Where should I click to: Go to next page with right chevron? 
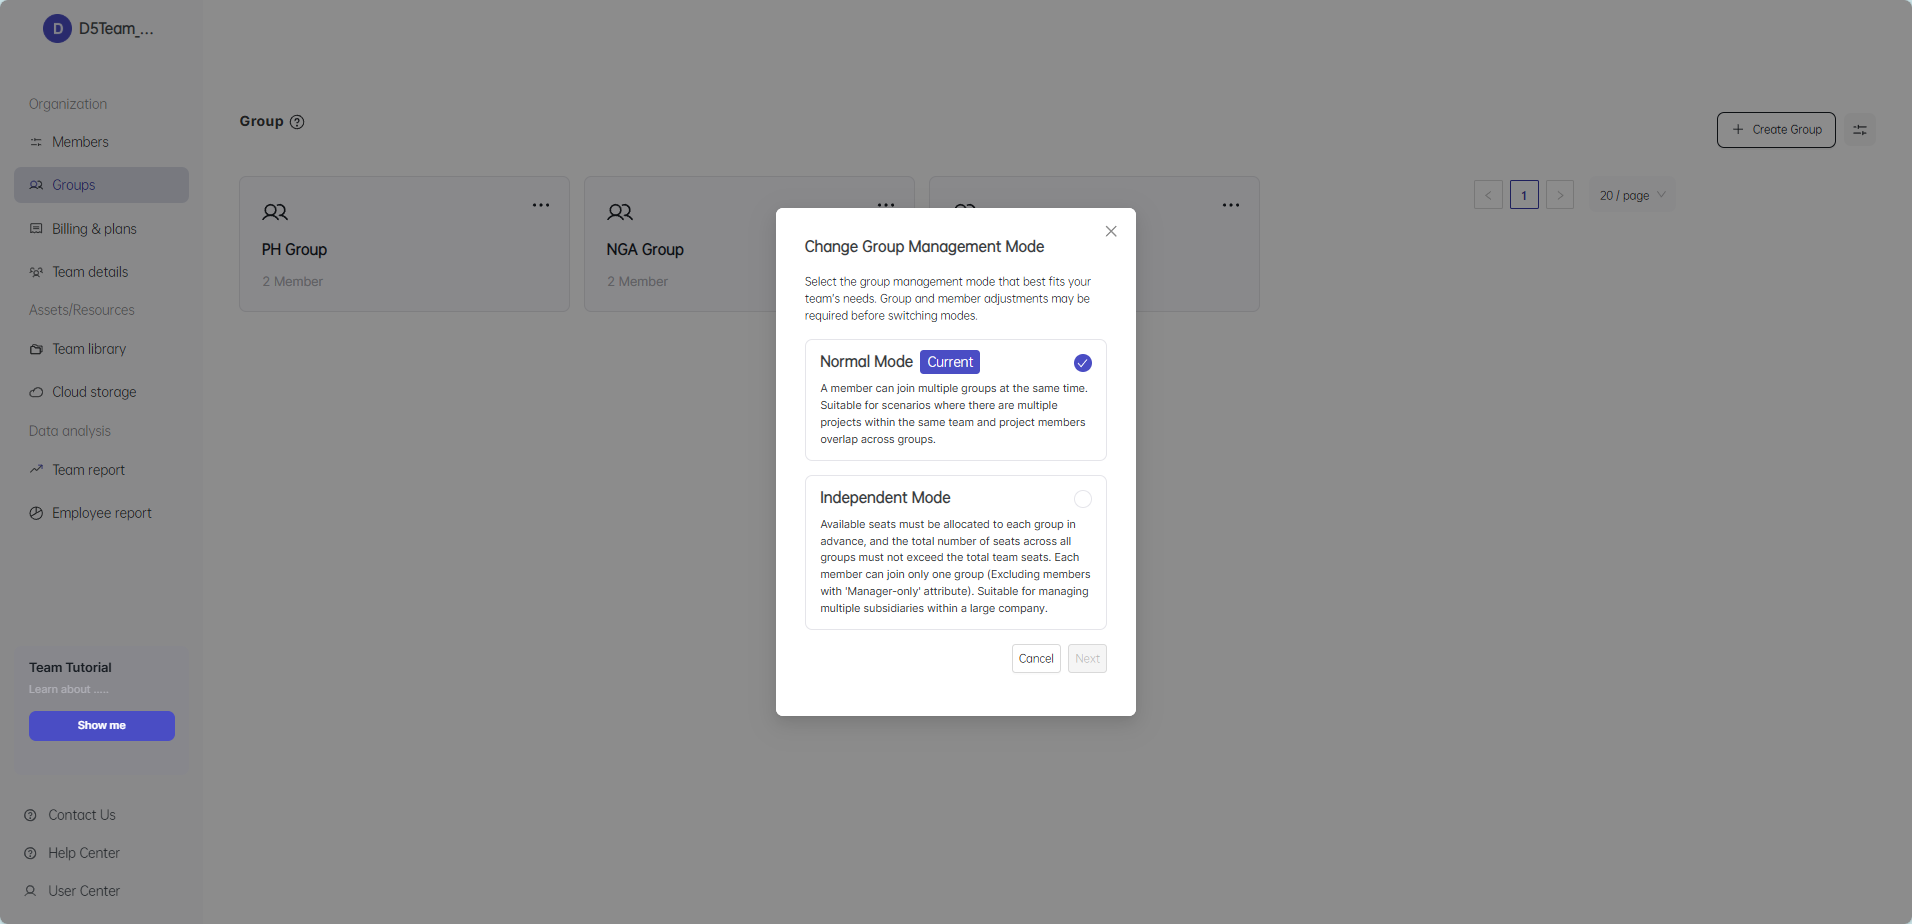1560,195
